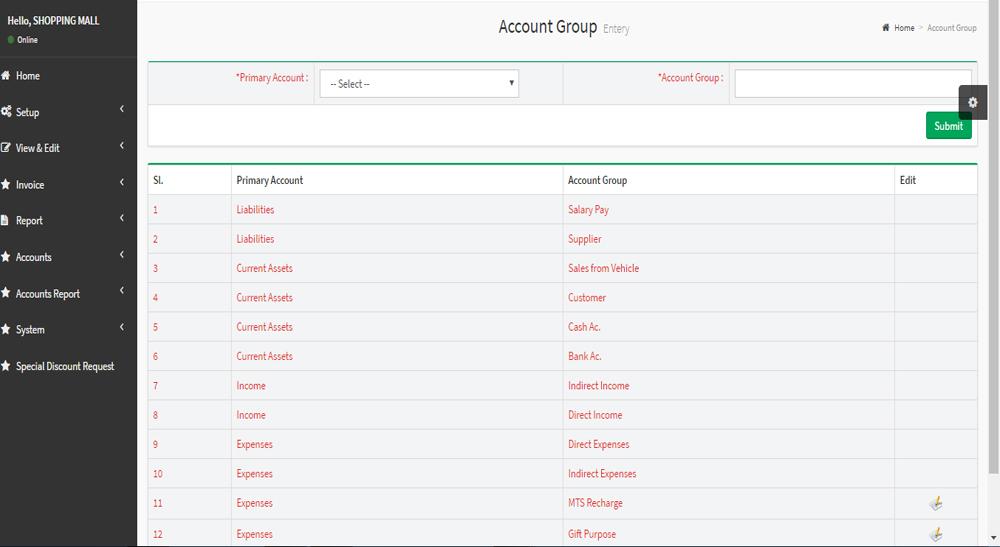Open the Invoice menu item
Screen dimensions: 1000x547
[x=68, y=185]
